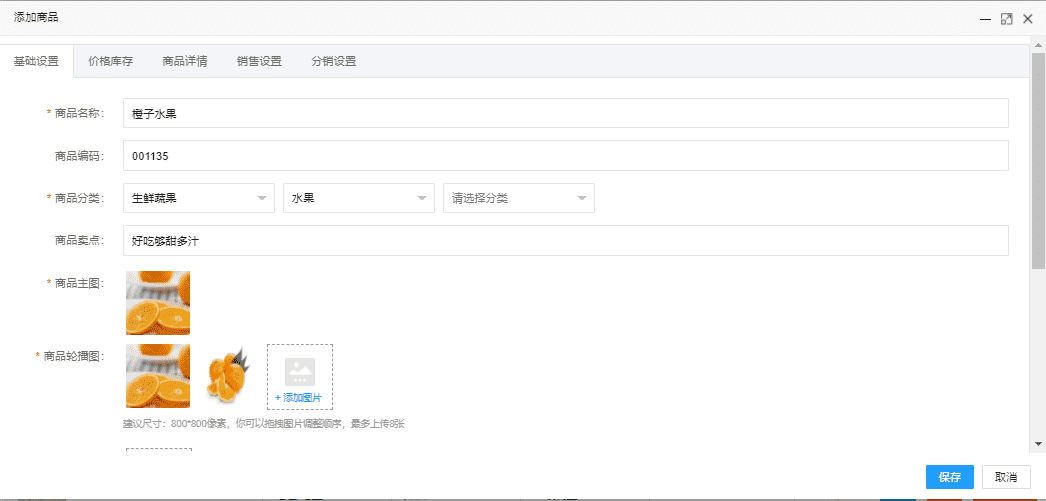Click the 商品名称 input field
This screenshot has width=1046, height=501.
click(565, 114)
